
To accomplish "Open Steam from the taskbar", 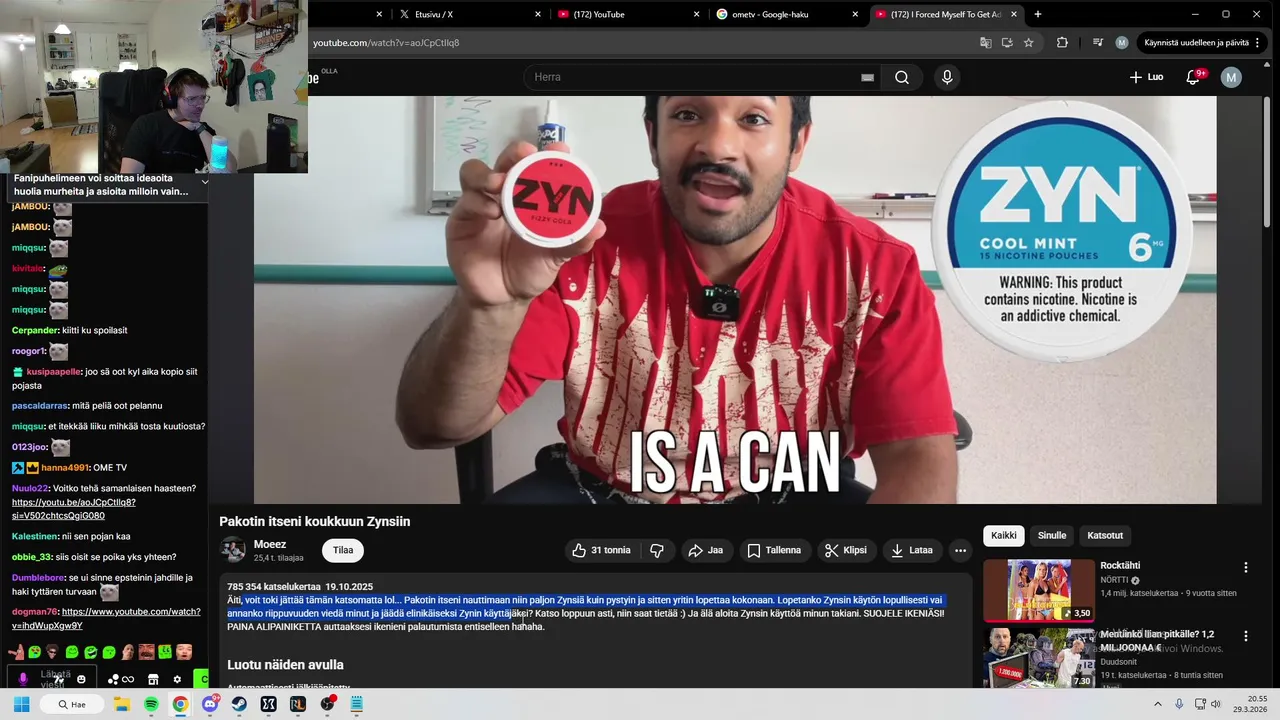I will (x=239, y=704).
